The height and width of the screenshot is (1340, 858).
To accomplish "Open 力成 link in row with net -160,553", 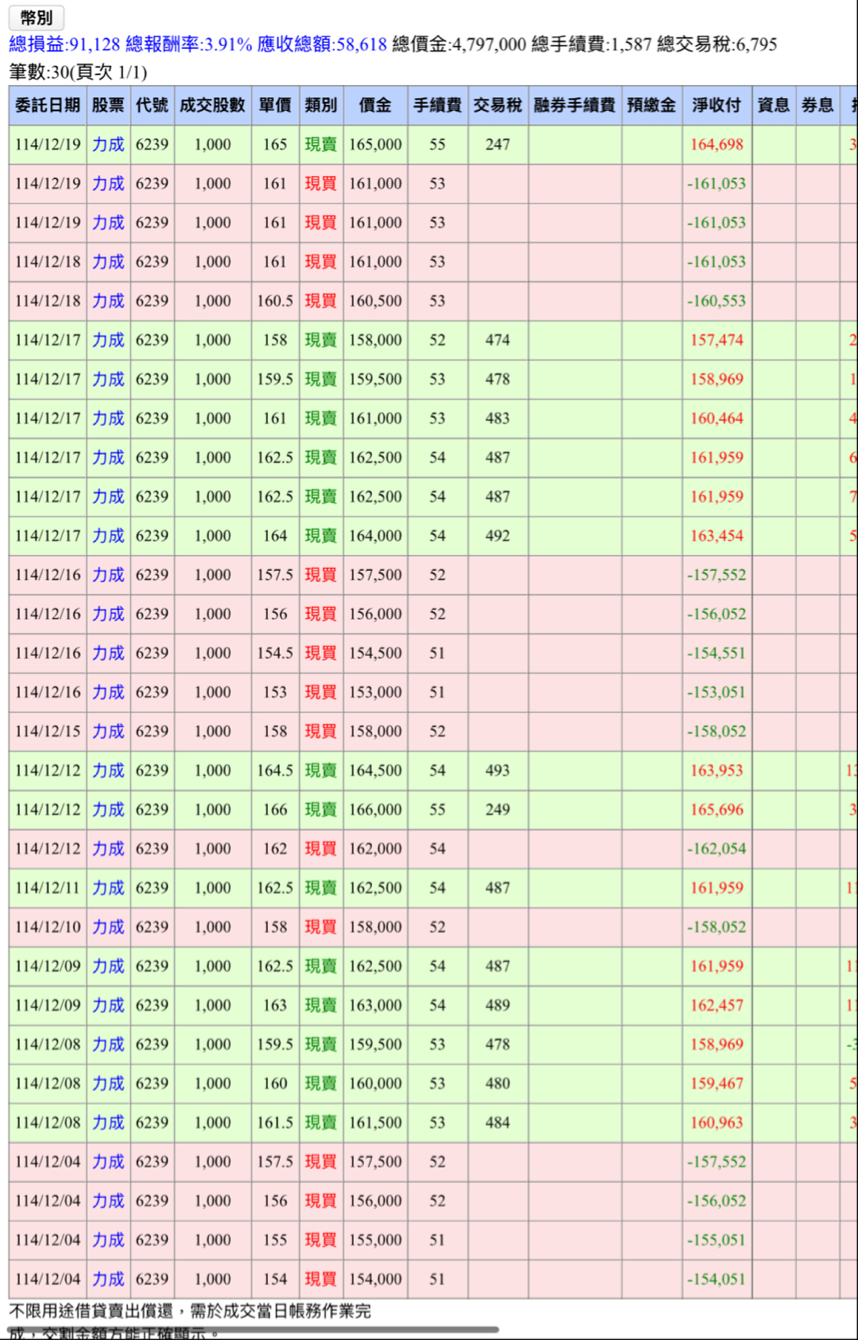I will pos(108,301).
